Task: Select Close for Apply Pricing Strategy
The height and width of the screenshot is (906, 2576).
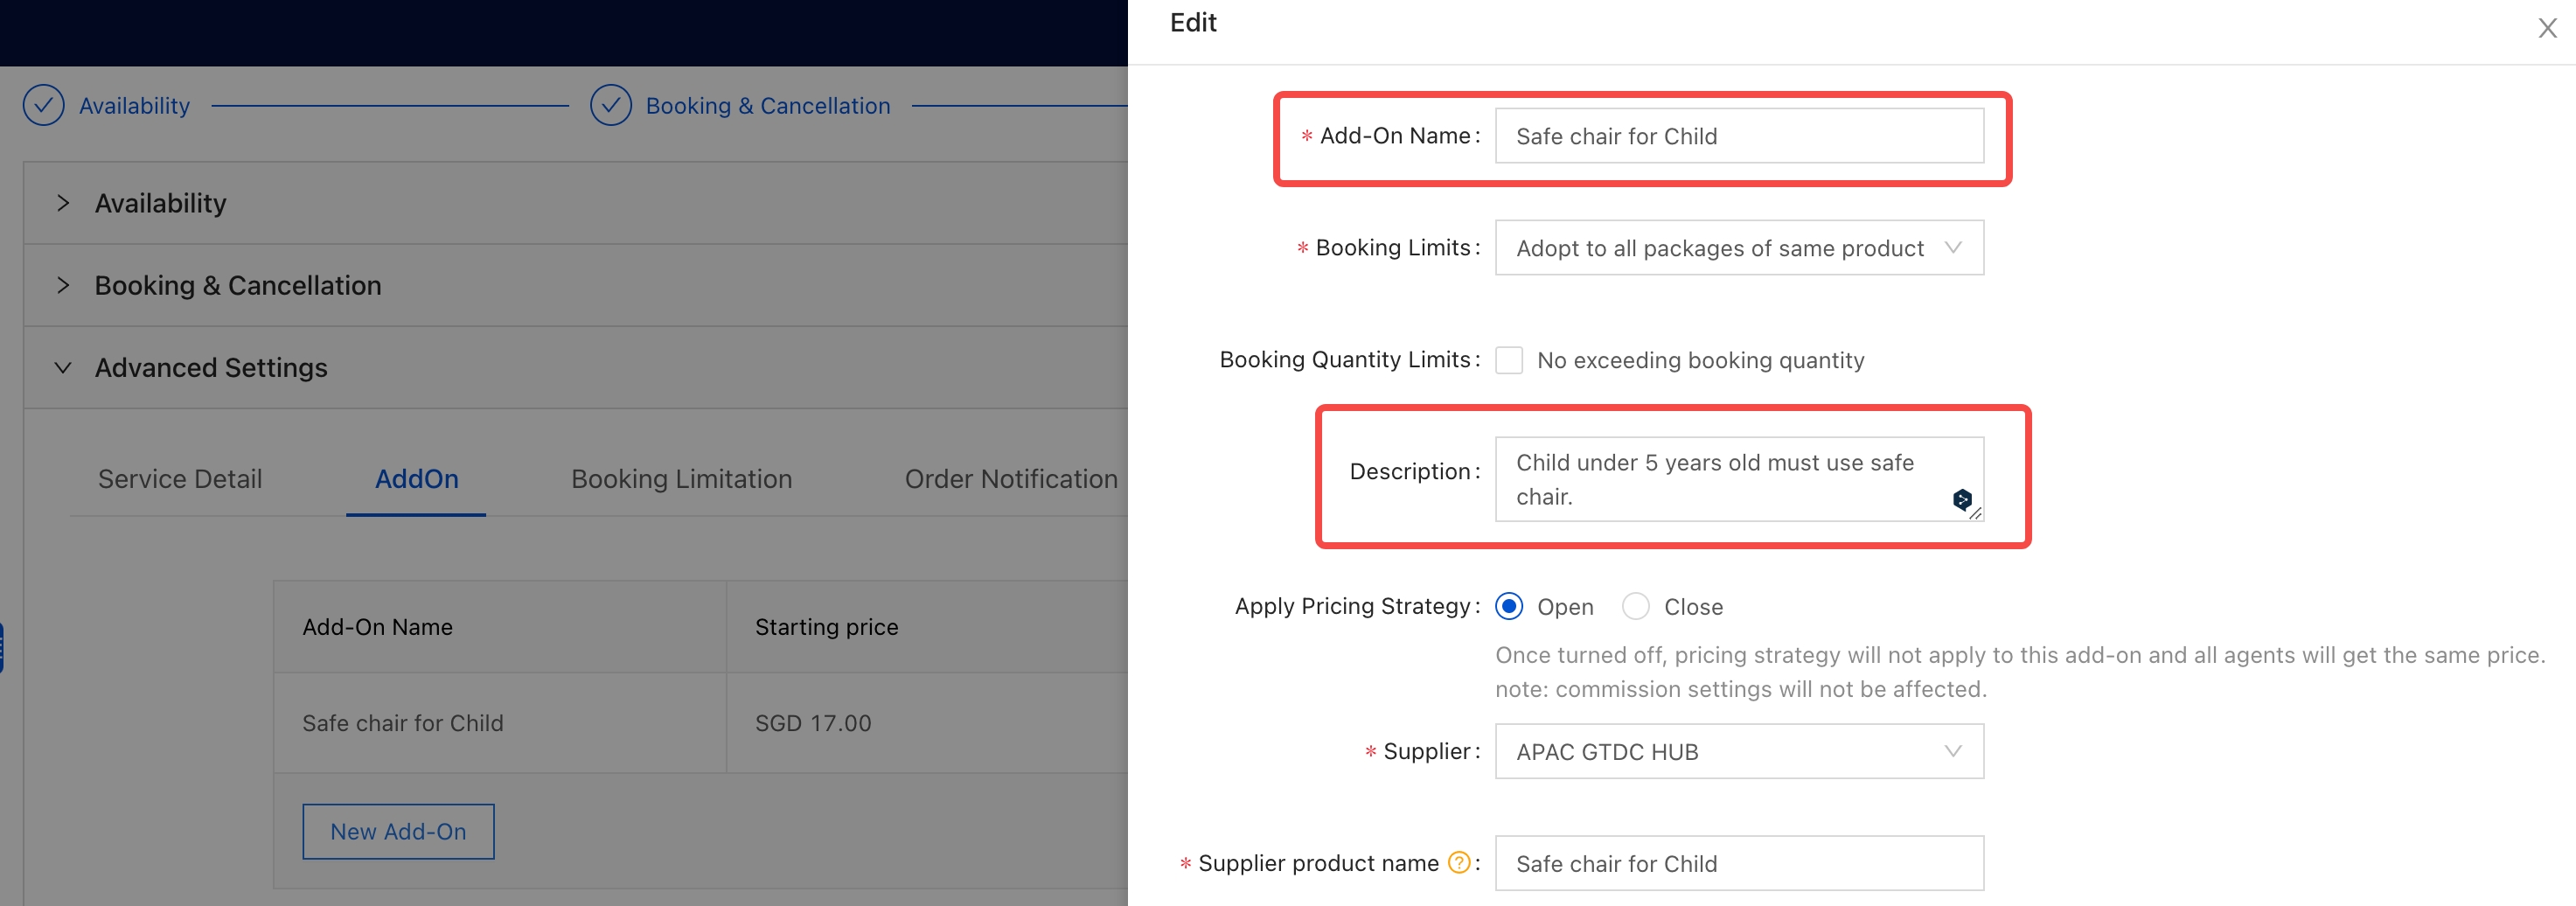Action: tap(1635, 606)
